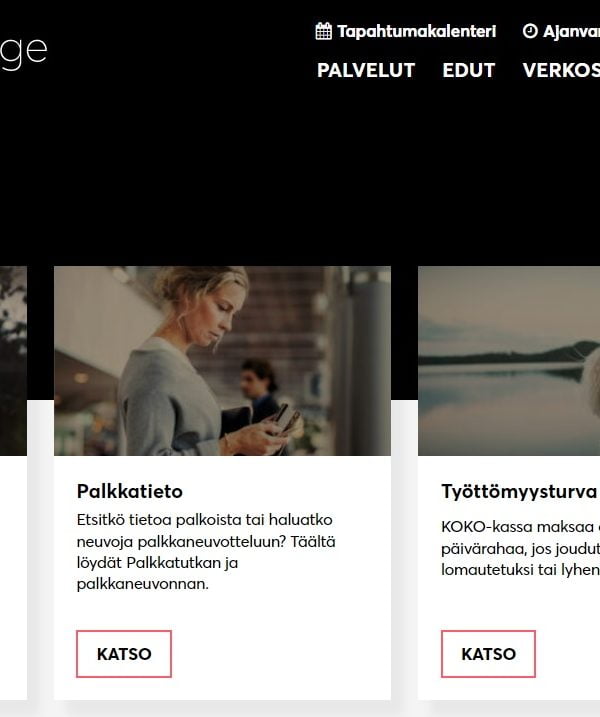Click the KATSO button under Palkkatieto
The image size is (600, 717).
coord(124,654)
